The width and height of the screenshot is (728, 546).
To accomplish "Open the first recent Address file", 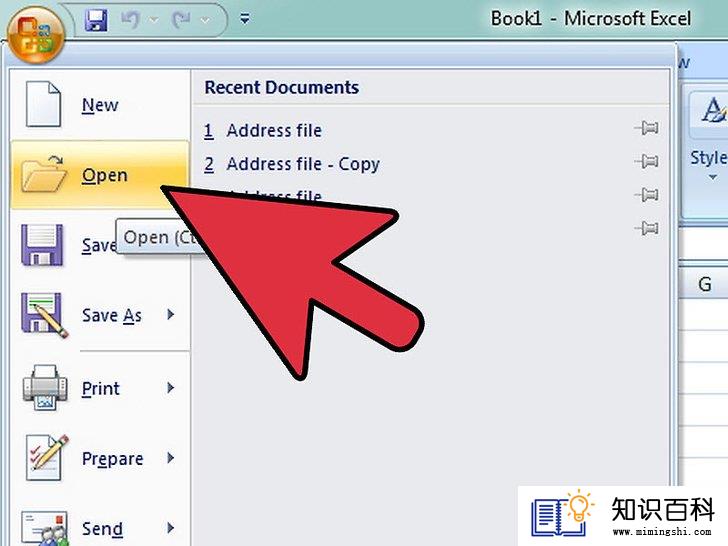I will point(274,130).
